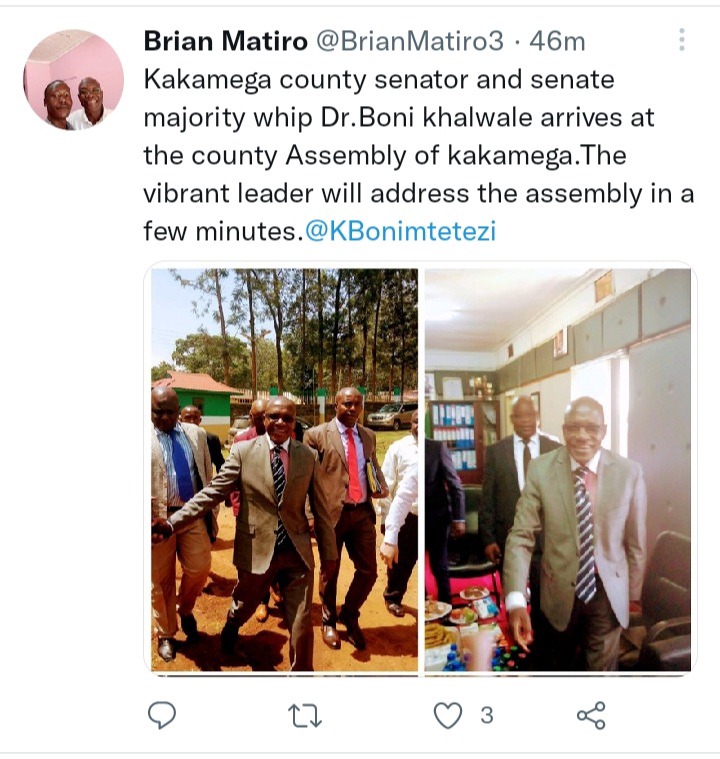Enlarge the outdoor walking photo
Image resolution: width=720 pixels, height=759 pixels.
[x=285, y=470]
